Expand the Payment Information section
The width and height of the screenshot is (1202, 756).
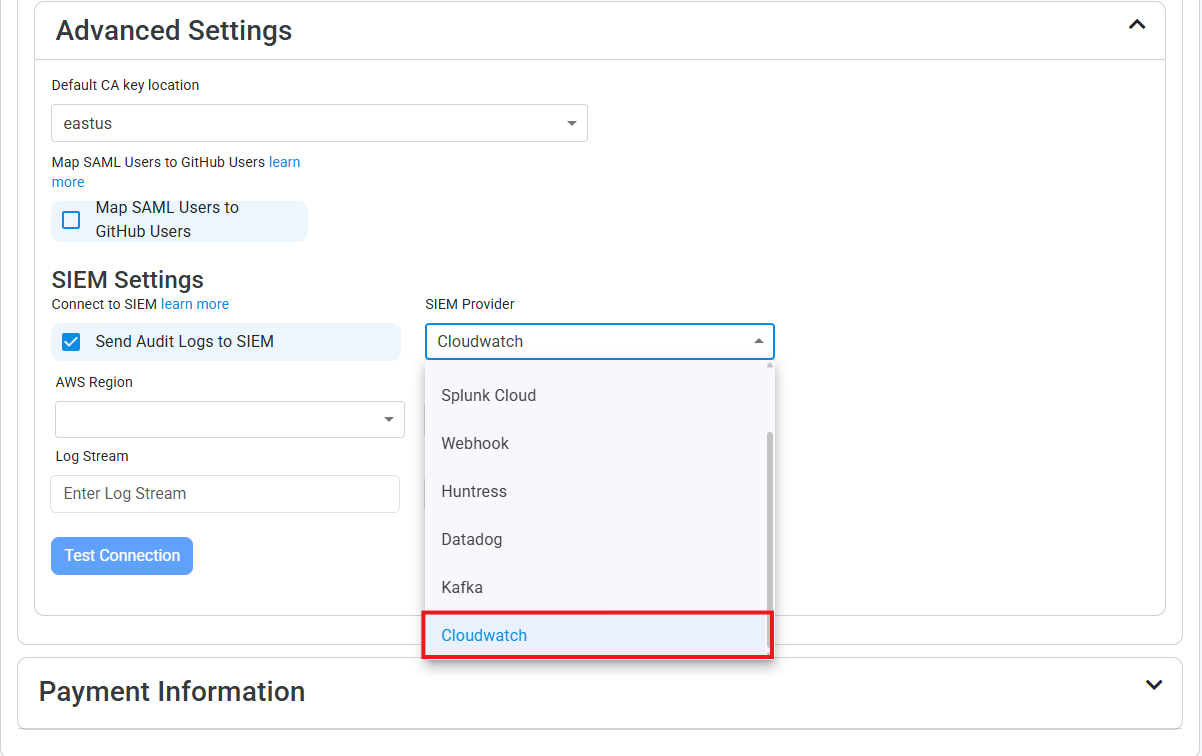tap(1153, 685)
